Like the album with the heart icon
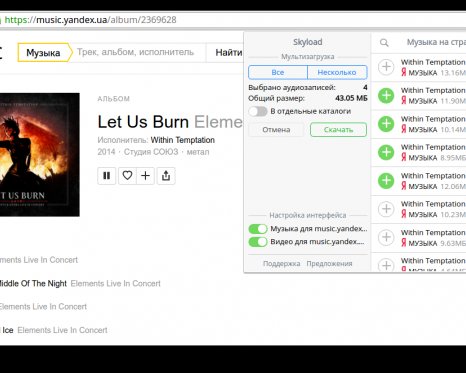 127,176
